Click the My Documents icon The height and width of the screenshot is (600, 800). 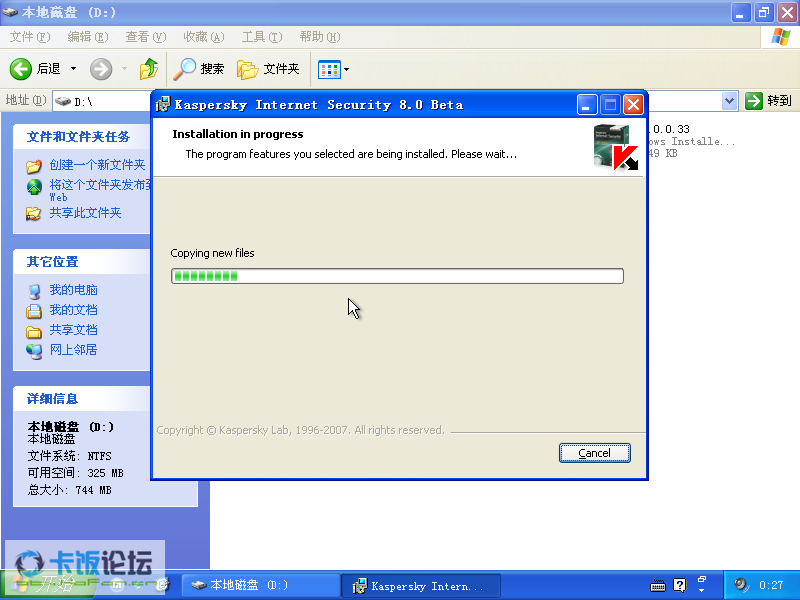coord(34,311)
